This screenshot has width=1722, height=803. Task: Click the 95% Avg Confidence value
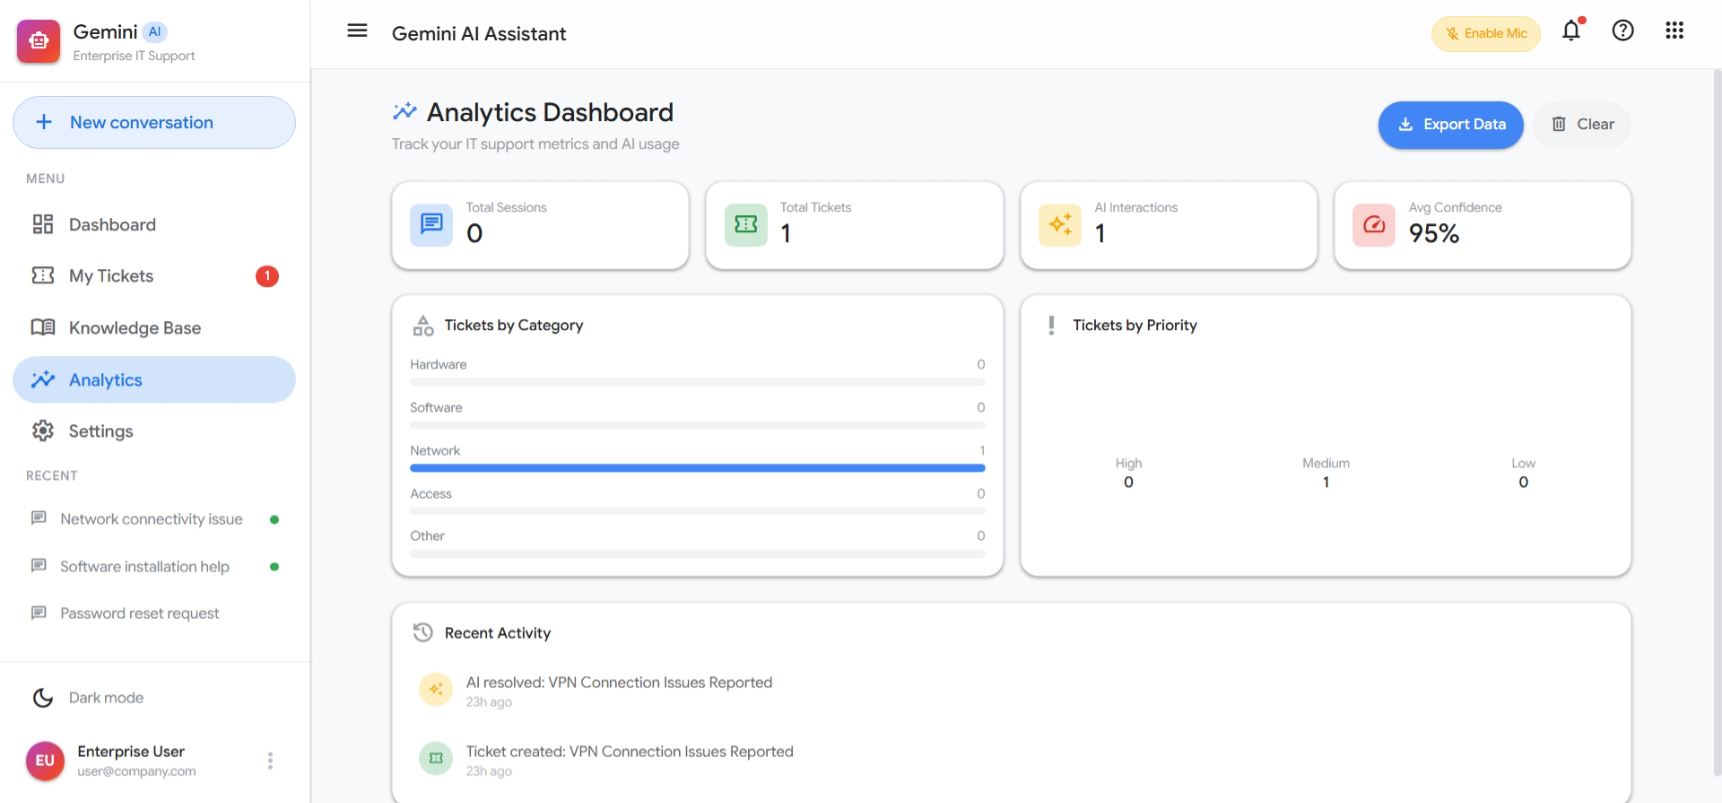click(1434, 233)
